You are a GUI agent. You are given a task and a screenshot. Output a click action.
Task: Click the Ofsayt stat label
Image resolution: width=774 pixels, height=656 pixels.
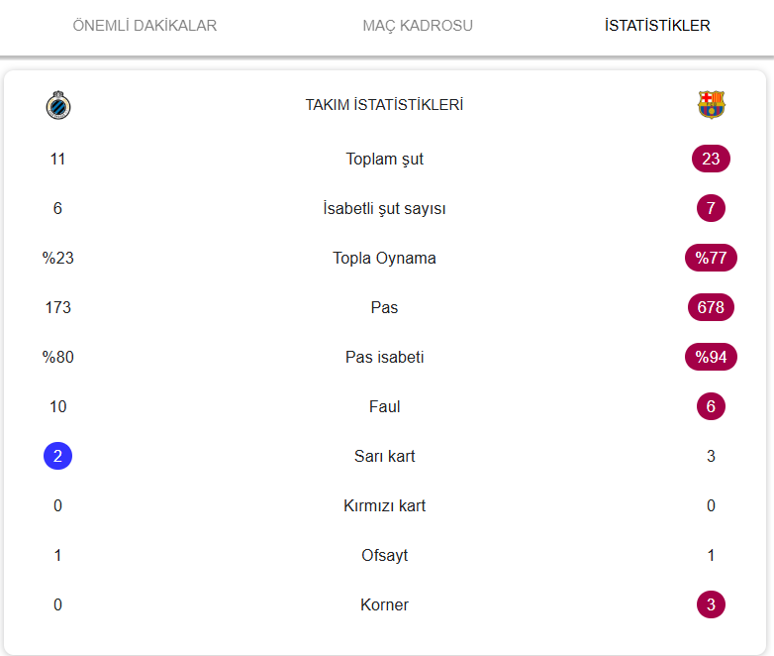pos(384,555)
